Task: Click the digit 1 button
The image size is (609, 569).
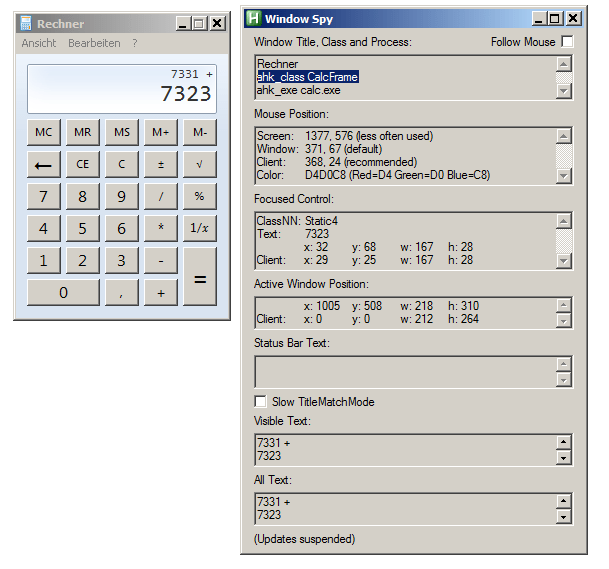Action: [44, 261]
